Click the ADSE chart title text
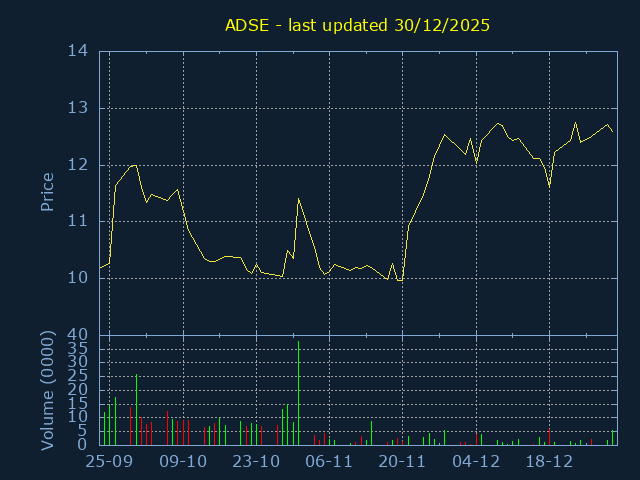The width and height of the screenshot is (640, 480). (x=356, y=25)
